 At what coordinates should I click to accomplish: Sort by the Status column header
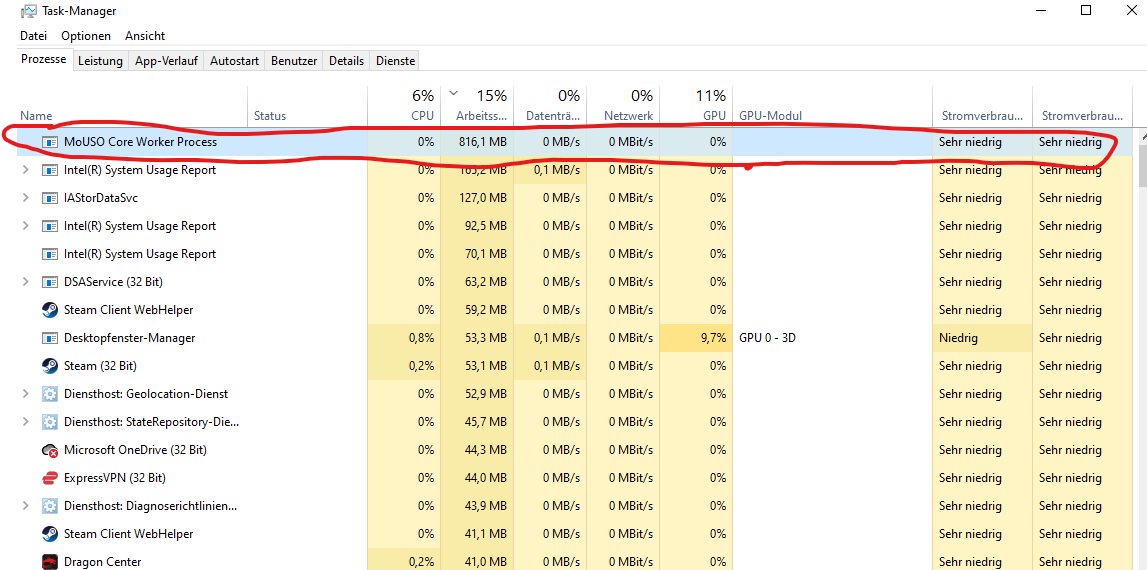tap(307, 105)
